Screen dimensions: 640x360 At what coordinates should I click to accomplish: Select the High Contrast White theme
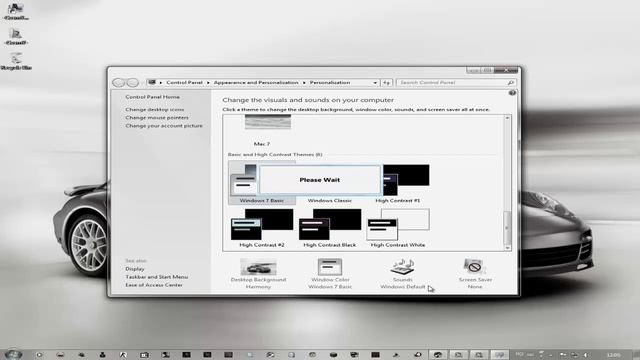398,228
